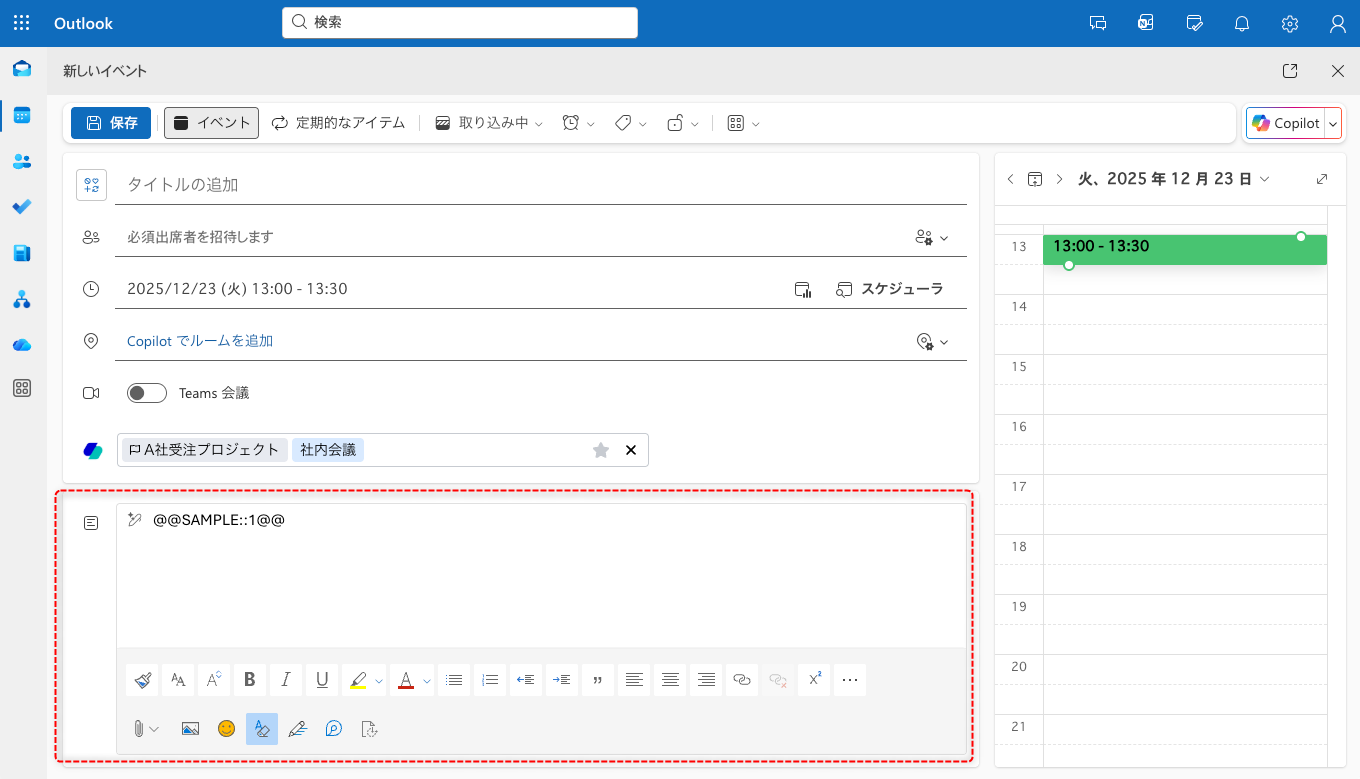Open the People app in left sidebar
The image size is (1360, 779).
[x=22, y=161]
